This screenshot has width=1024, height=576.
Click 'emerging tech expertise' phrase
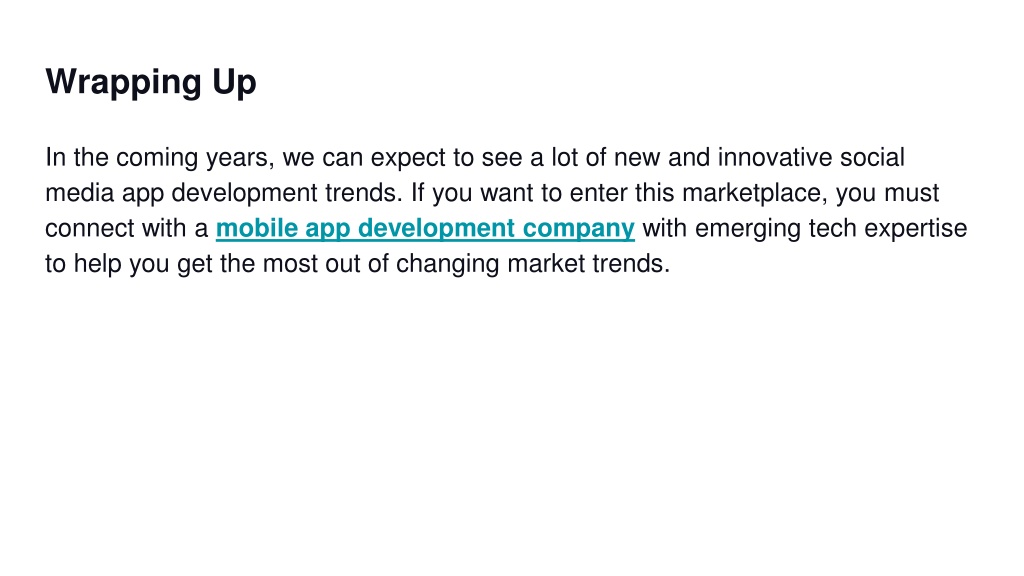(831, 229)
